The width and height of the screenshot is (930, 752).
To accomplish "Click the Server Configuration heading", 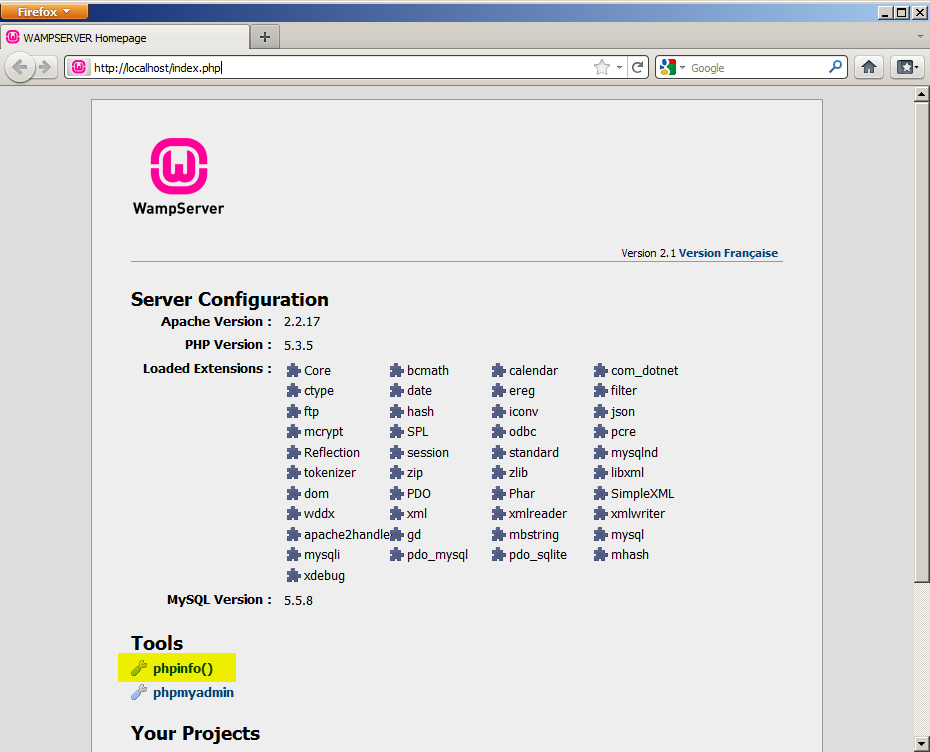I will pyautogui.click(x=230, y=299).
